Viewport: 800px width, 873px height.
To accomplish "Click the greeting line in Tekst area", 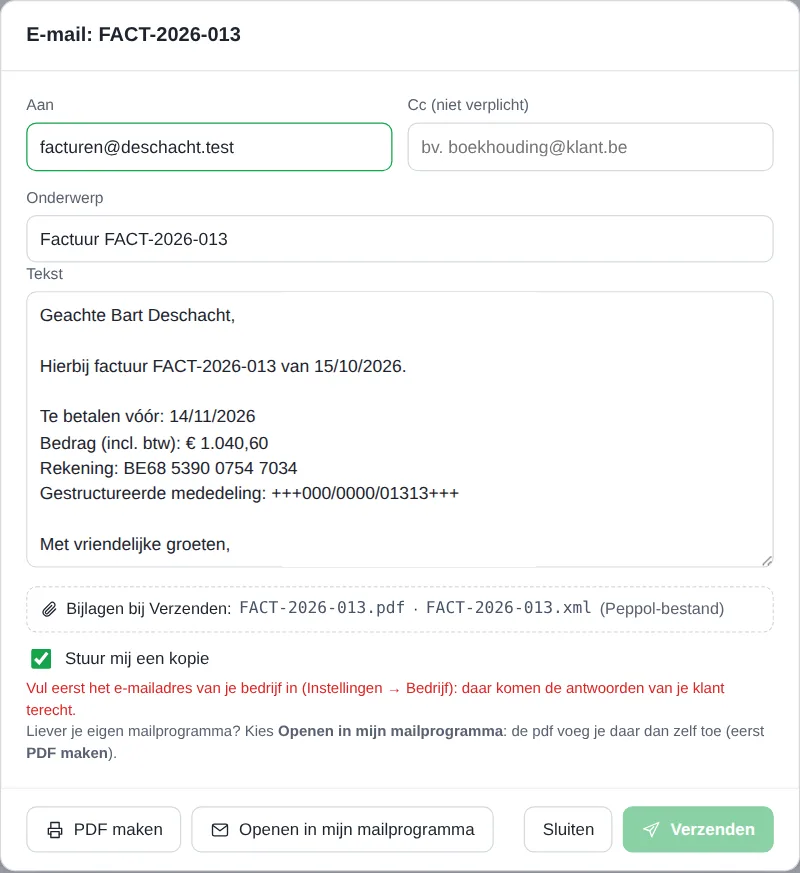I will [x=138, y=315].
